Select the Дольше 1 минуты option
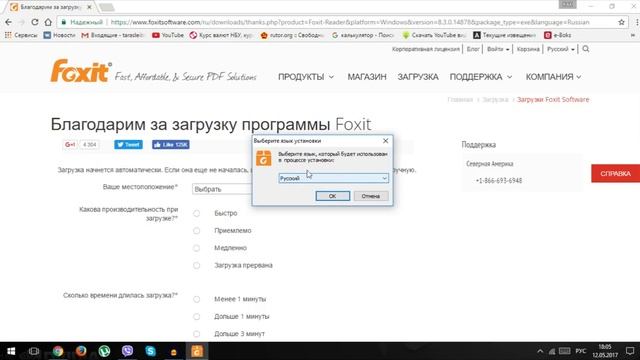Image resolution: width=640 pixels, height=360 pixels. click(196, 316)
